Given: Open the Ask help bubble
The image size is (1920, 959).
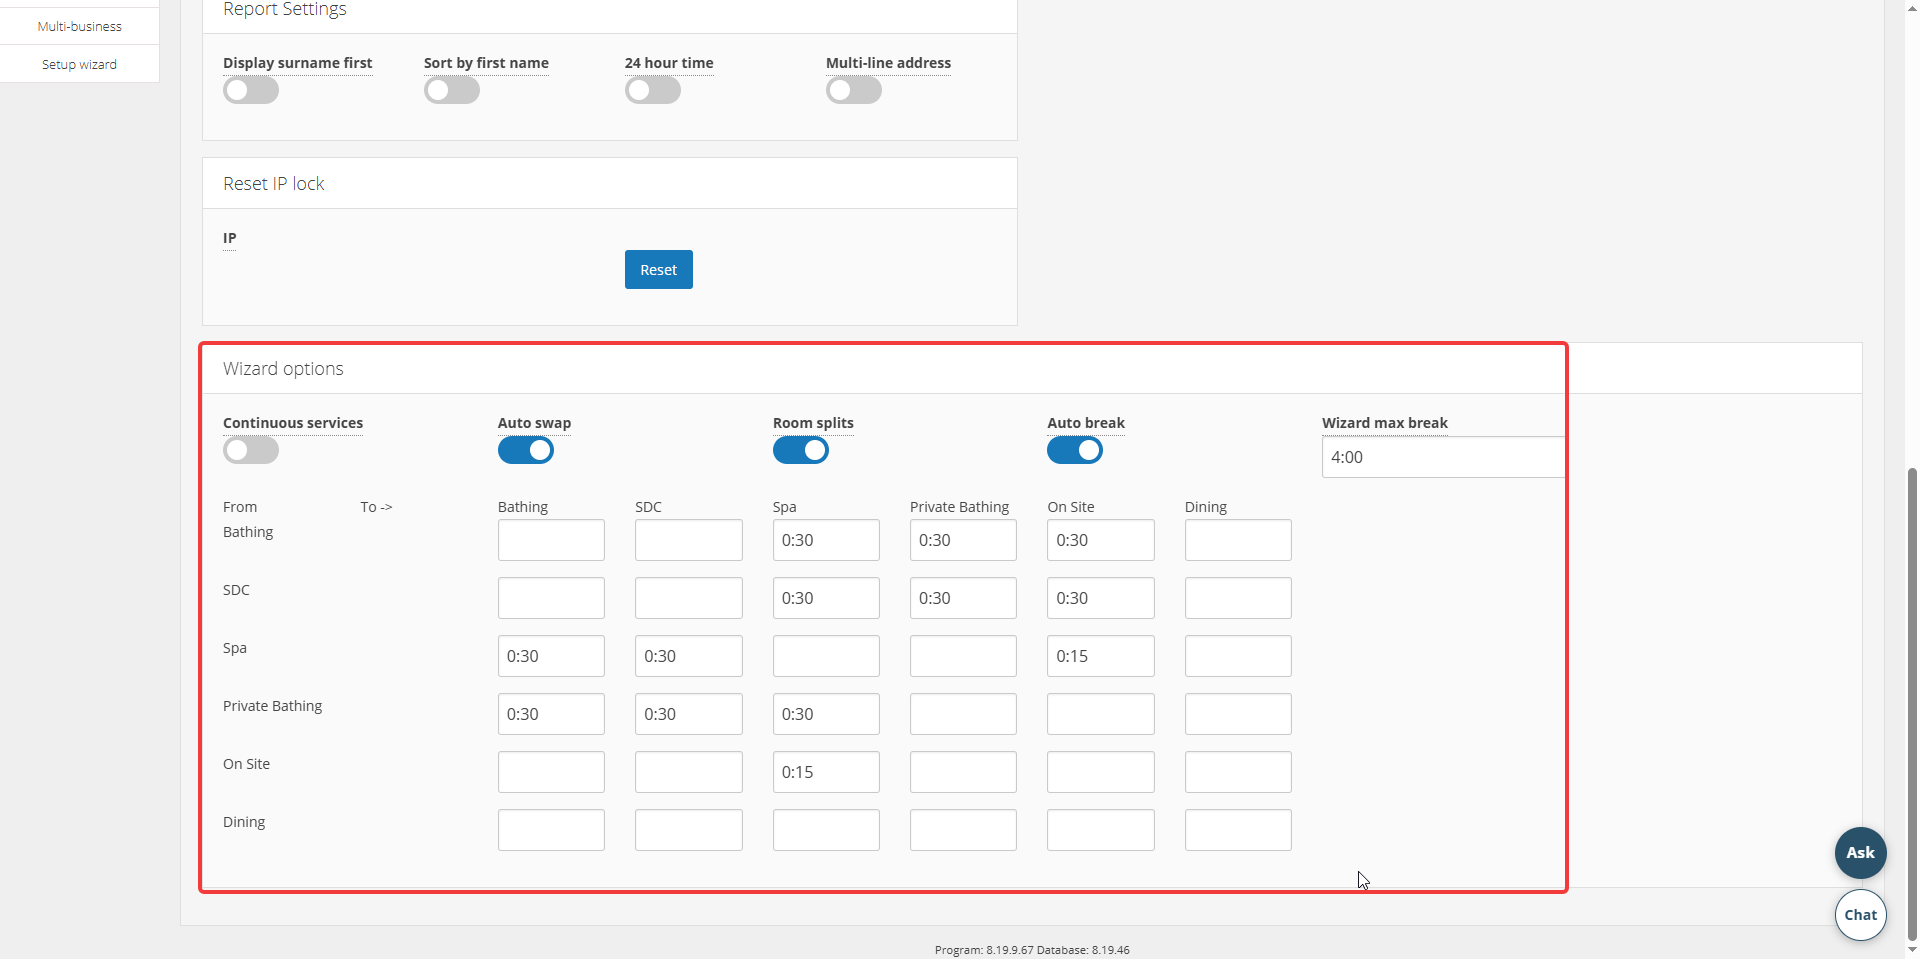Looking at the screenshot, I should point(1860,853).
